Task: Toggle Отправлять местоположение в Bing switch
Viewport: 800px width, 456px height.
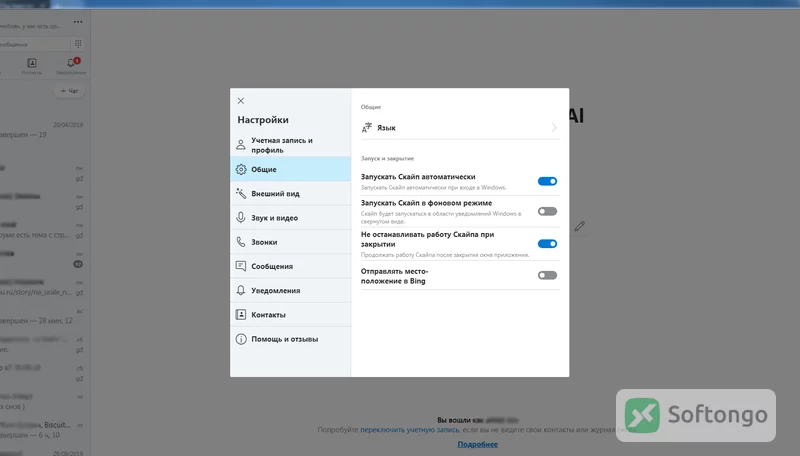Action: point(547,275)
